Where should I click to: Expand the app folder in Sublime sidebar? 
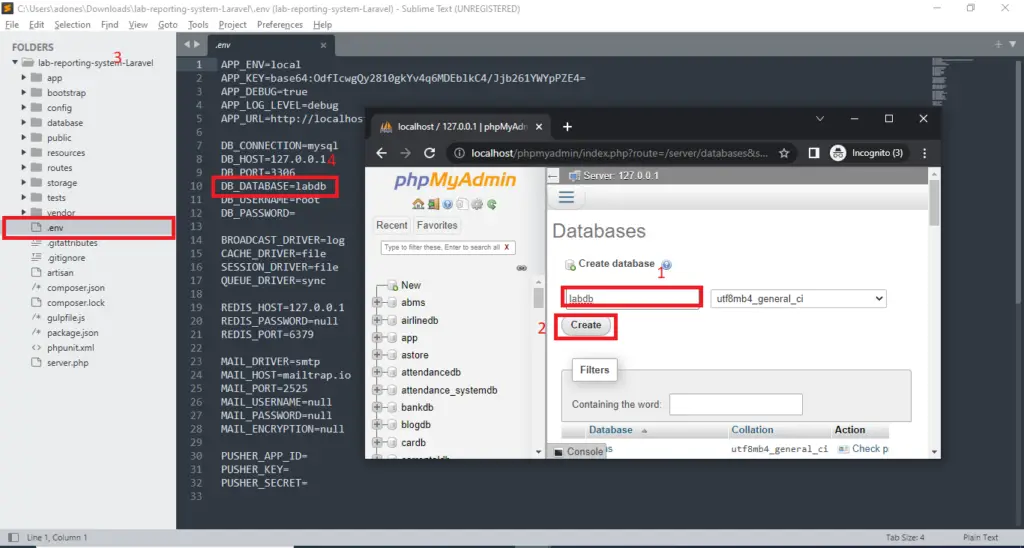tap(24, 78)
